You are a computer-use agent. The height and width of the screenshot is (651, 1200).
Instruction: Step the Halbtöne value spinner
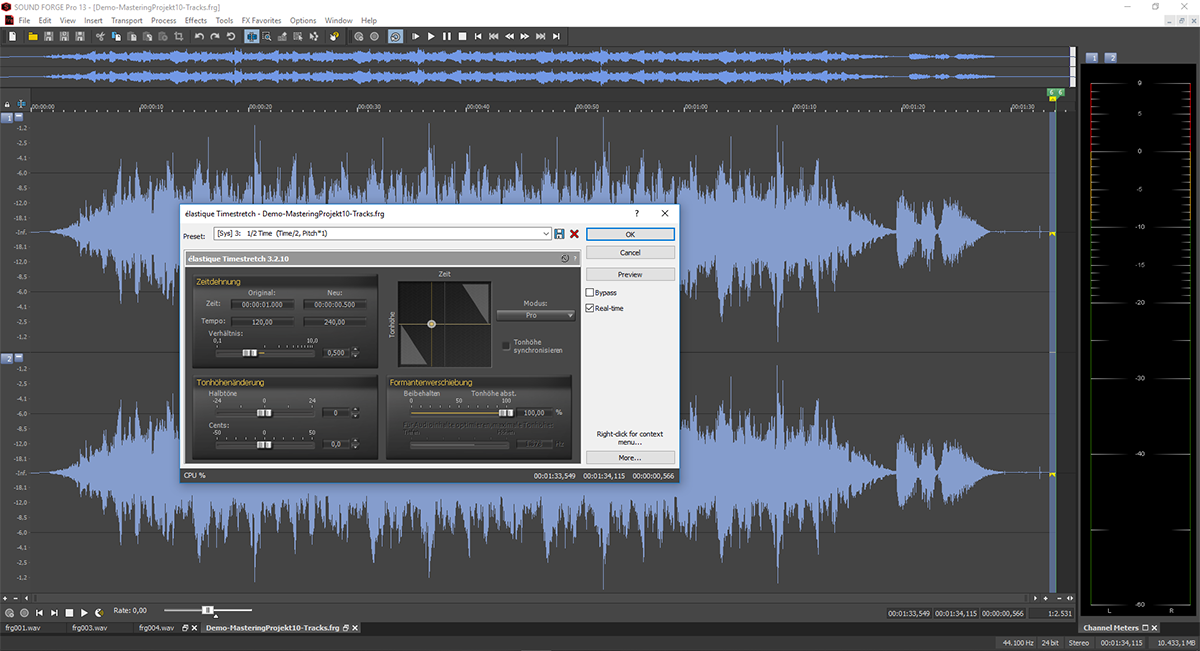pos(355,413)
